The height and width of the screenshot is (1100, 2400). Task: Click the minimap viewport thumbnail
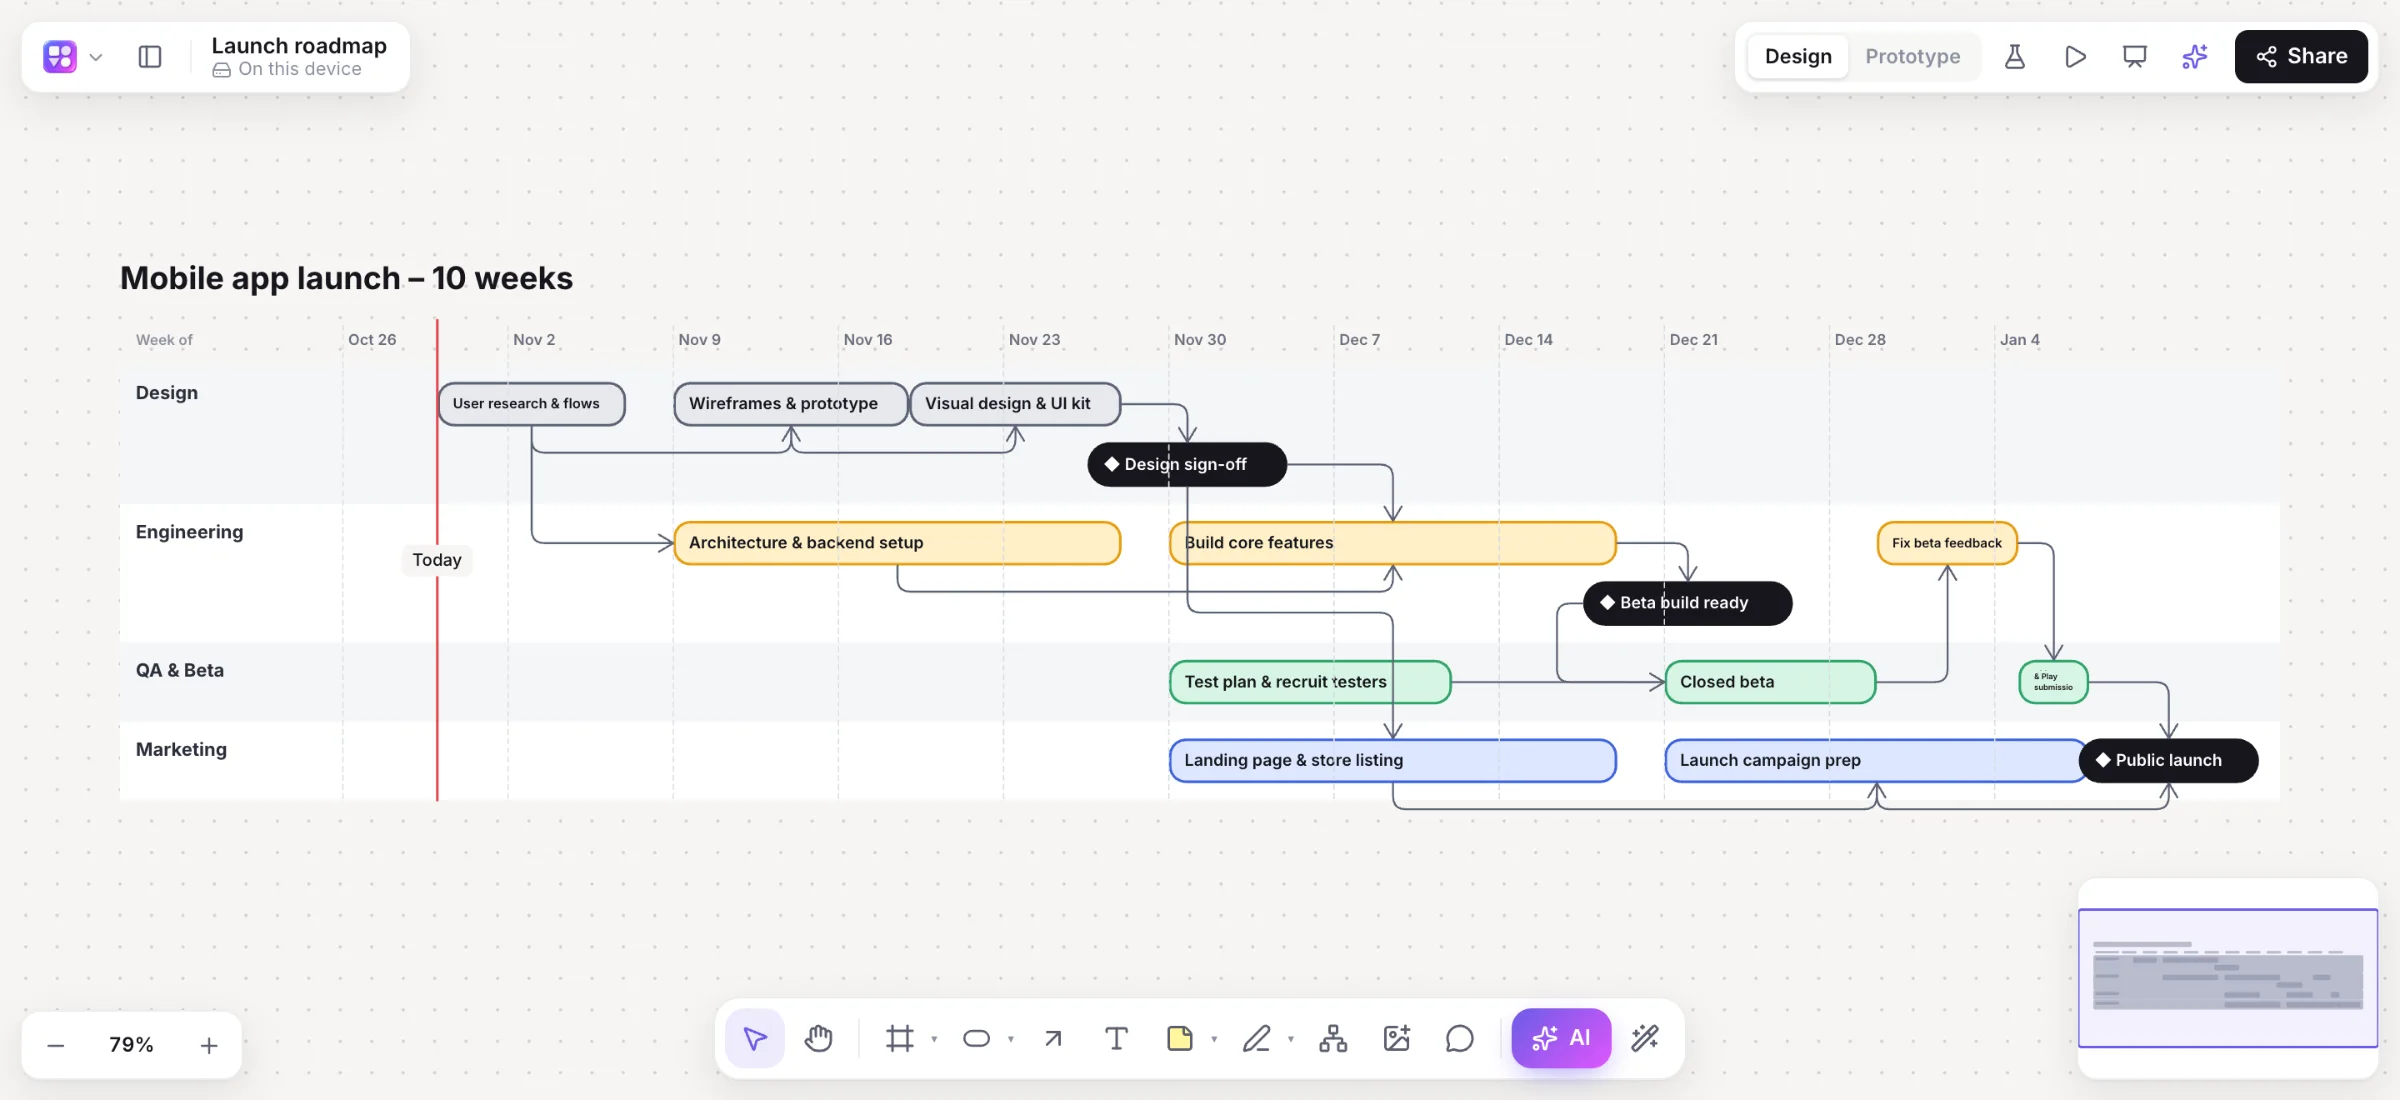tap(2227, 978)
